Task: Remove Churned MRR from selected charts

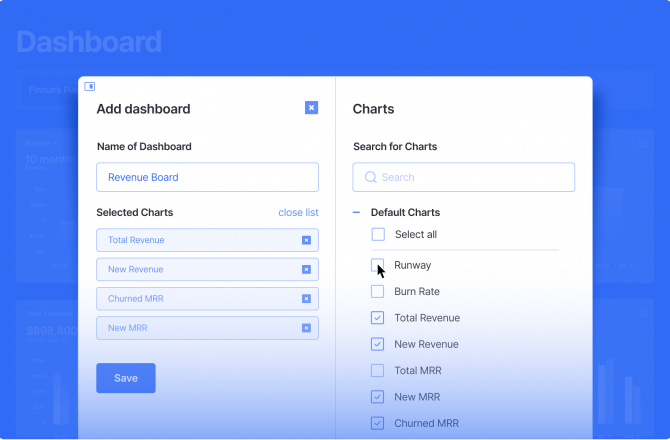Action: click(x=306, y=298)
